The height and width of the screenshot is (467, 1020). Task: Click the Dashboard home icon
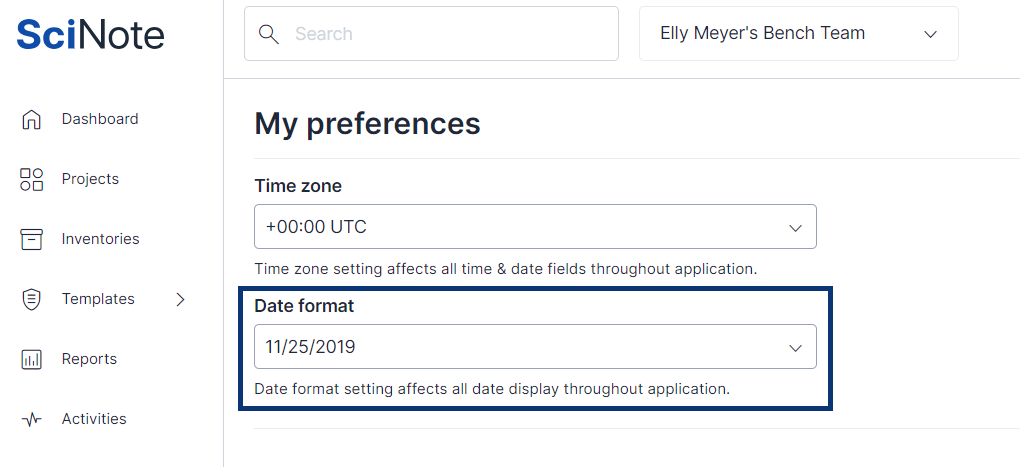[32, 119]
